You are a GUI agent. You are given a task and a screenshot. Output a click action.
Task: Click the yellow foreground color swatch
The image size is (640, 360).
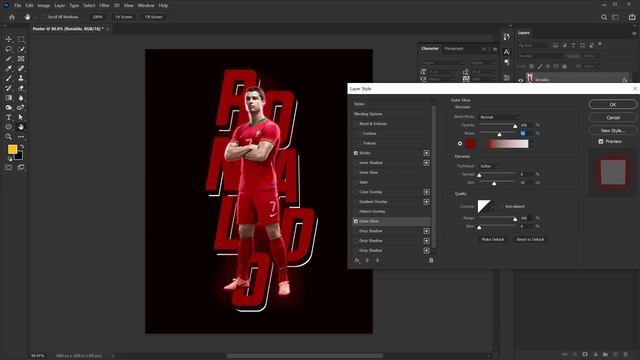12,149
